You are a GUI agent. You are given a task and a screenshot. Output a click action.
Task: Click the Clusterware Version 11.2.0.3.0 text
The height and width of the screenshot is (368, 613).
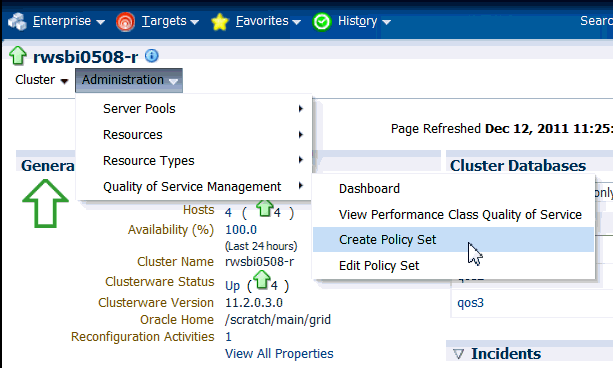[x=254, y=303]
